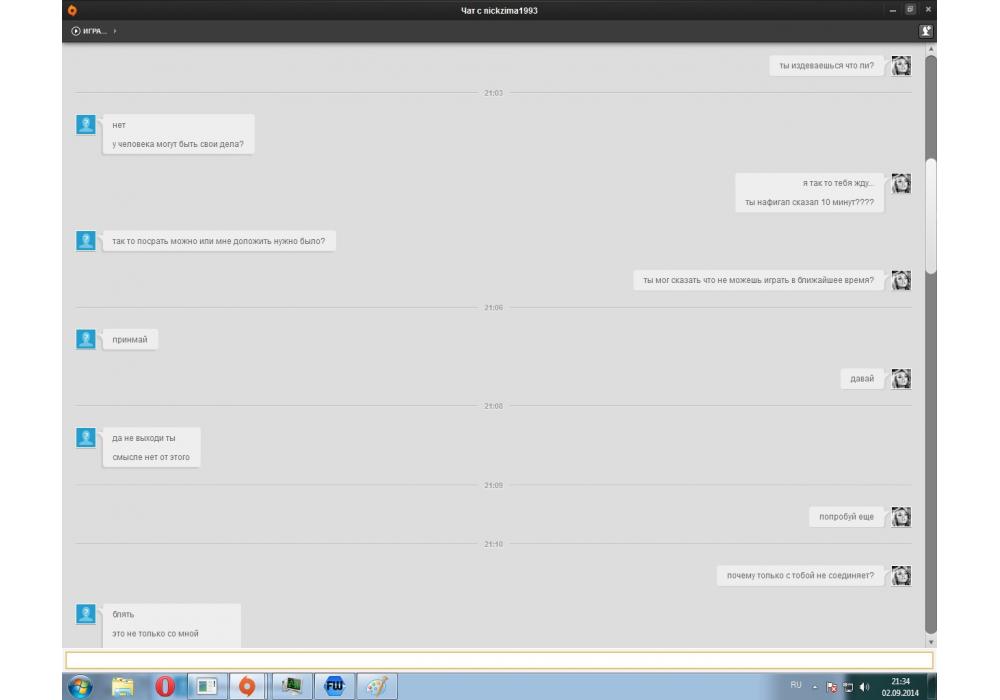1000x700 pixels.
Task: Click the Origin logo in the title bar
Action: pyautogui.click(x=71, y=10)
